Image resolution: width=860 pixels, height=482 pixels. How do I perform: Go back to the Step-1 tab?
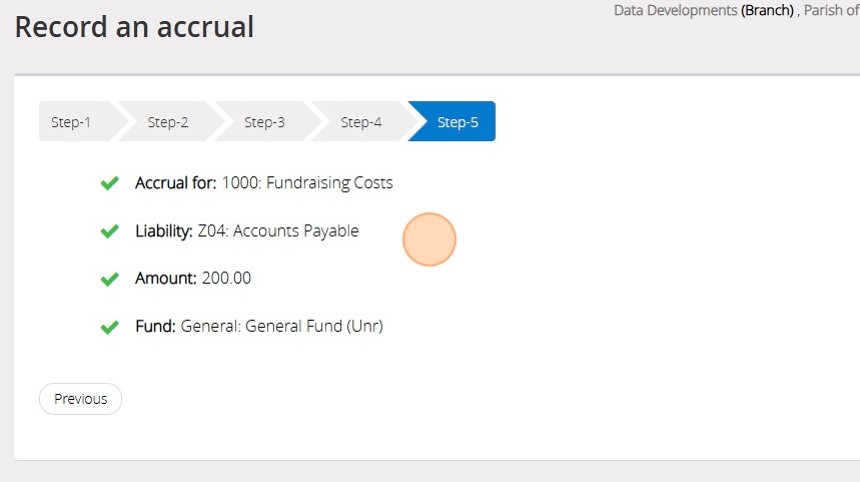pyautogui.click(x=72, y=122)
